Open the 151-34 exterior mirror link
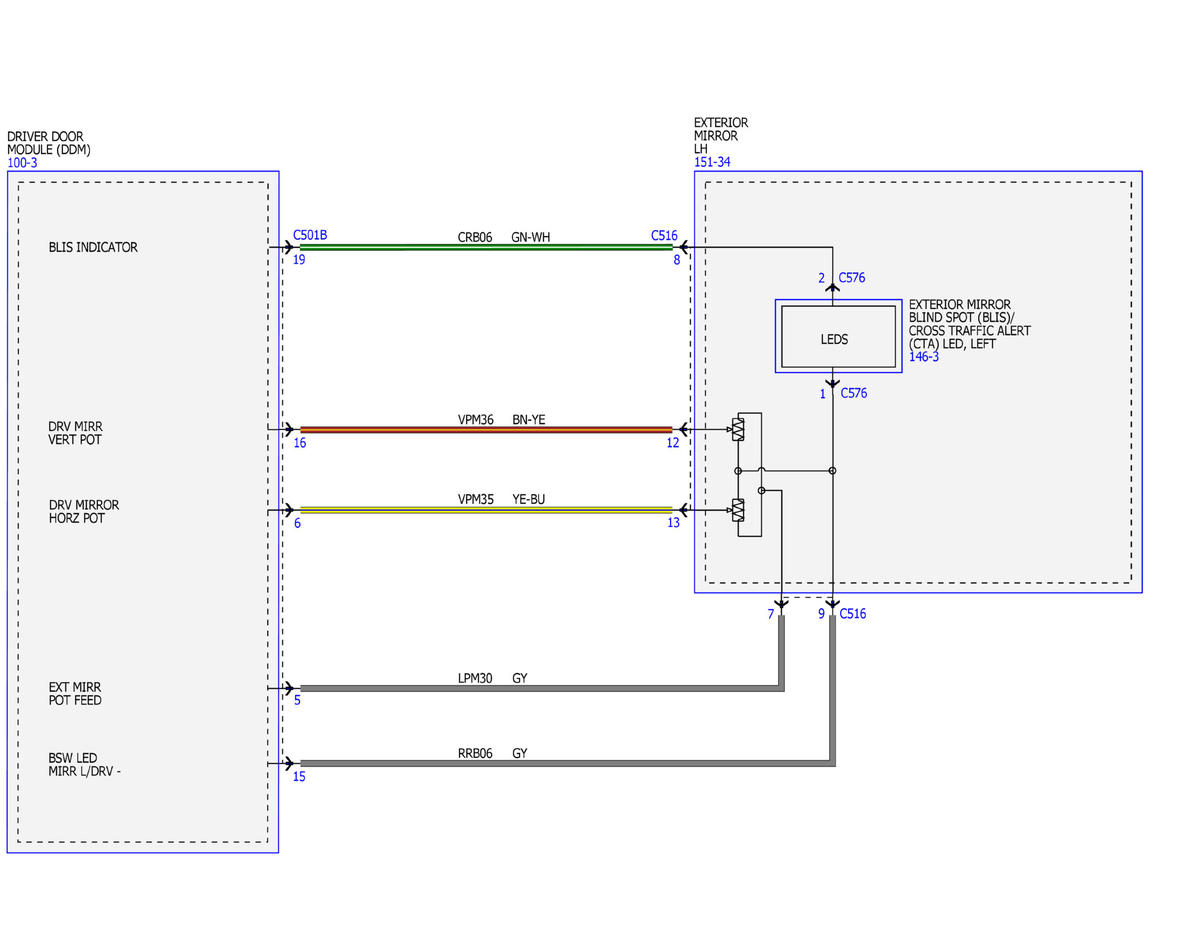The height and width of the screenshot is (927, 1200). pyautogui.click(x=711, y=162)
